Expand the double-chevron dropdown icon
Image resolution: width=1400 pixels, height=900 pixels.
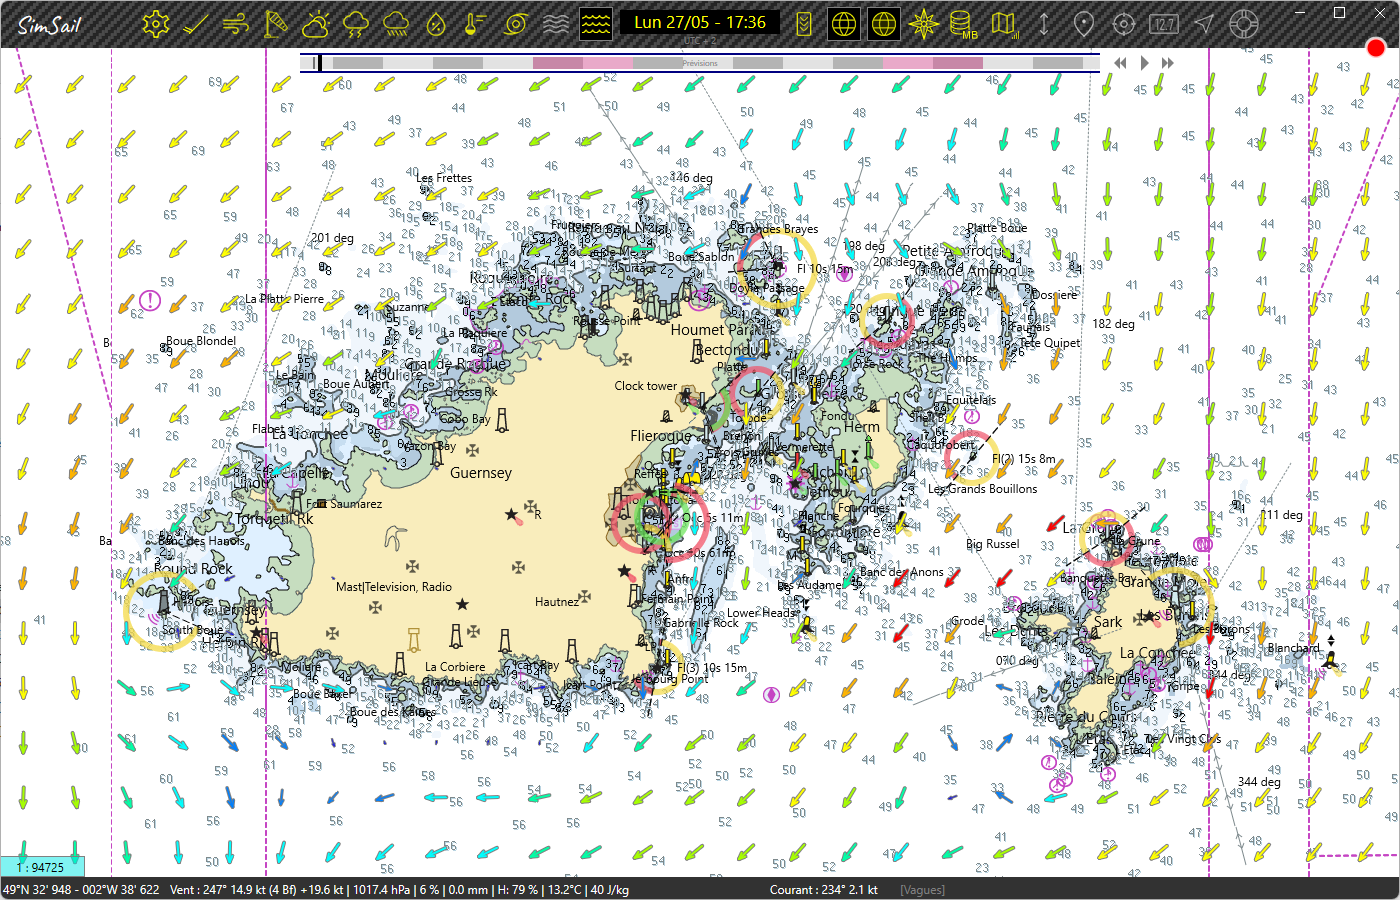[804, 24]
